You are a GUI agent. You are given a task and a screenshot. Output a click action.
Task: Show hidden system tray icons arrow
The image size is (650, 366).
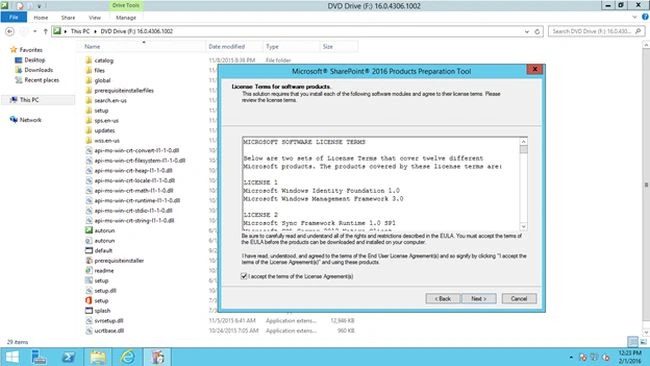tap(571, 357)
